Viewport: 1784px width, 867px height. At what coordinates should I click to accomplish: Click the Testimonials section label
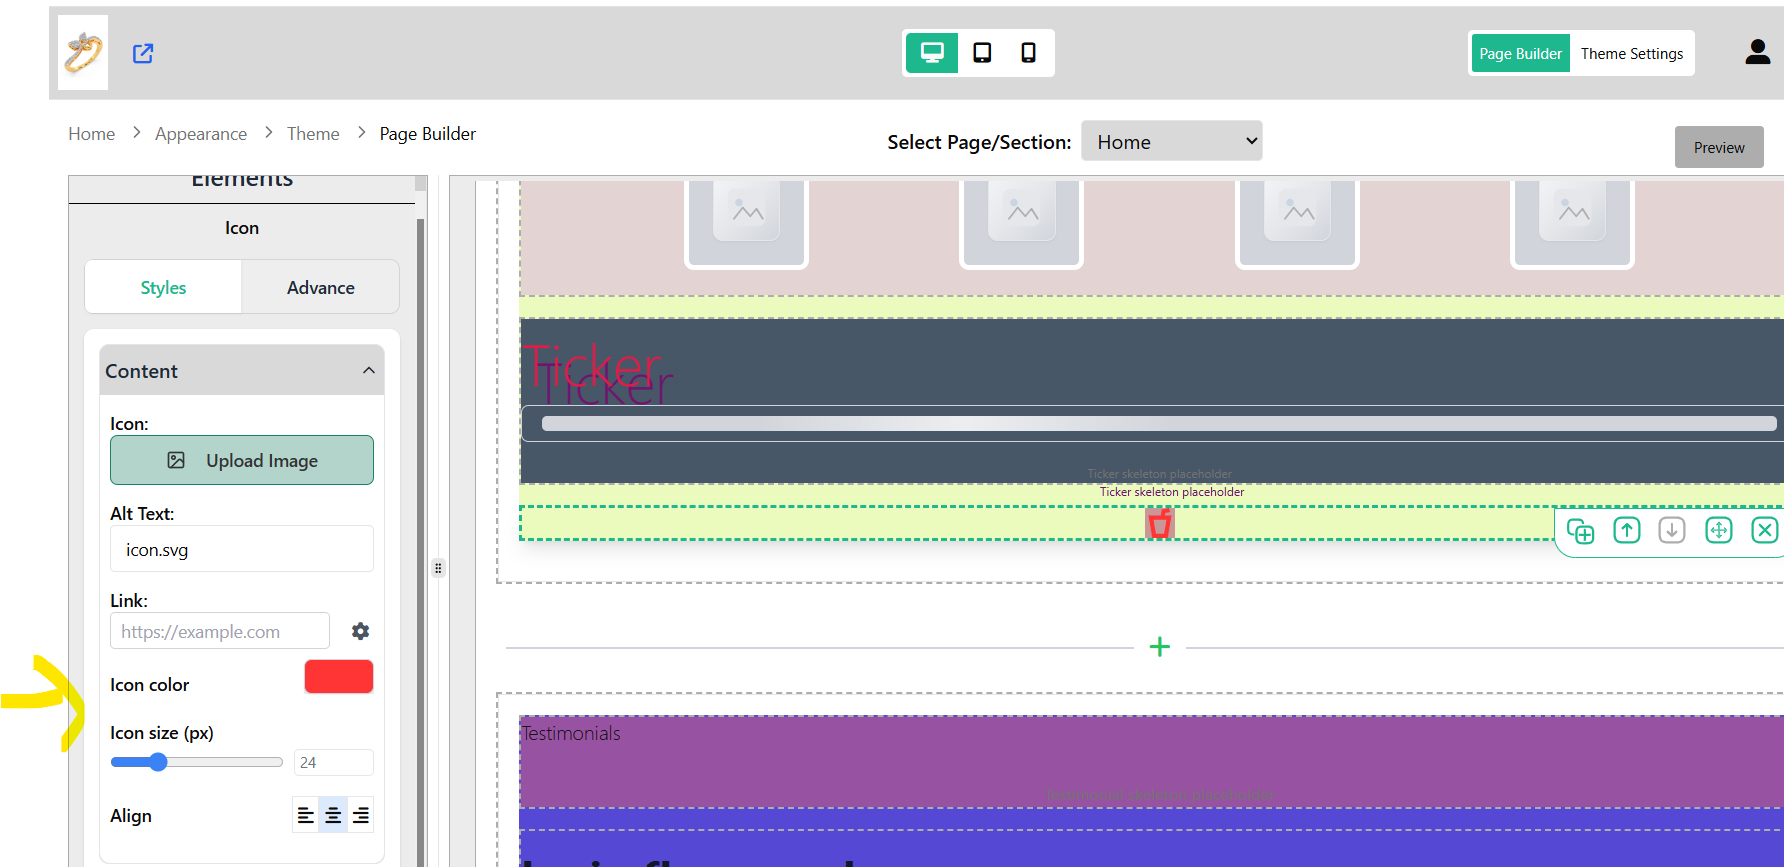pos(571,734)
